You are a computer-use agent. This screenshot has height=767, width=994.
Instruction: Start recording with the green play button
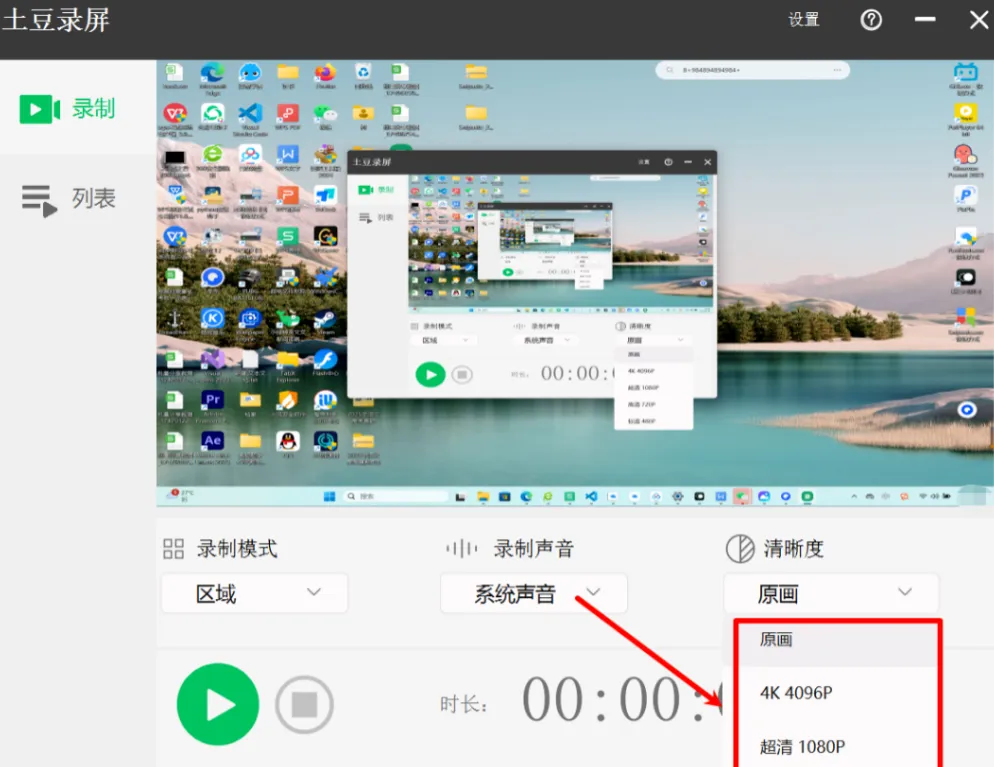[x=218, y=704]
